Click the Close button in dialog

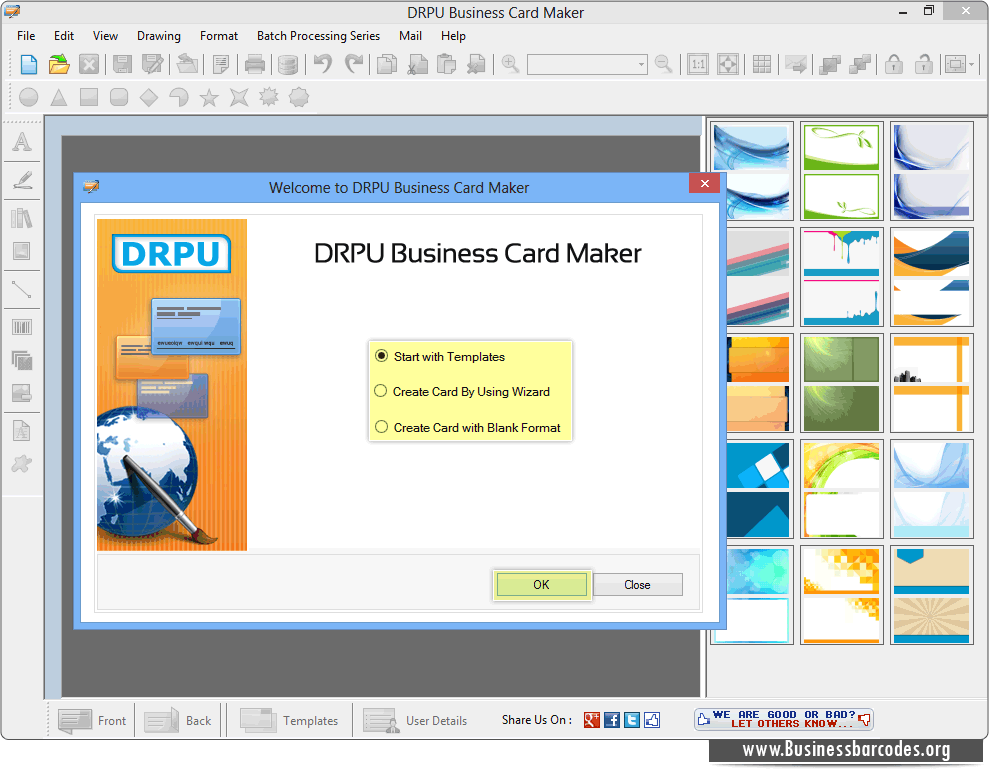click(638, 585)
